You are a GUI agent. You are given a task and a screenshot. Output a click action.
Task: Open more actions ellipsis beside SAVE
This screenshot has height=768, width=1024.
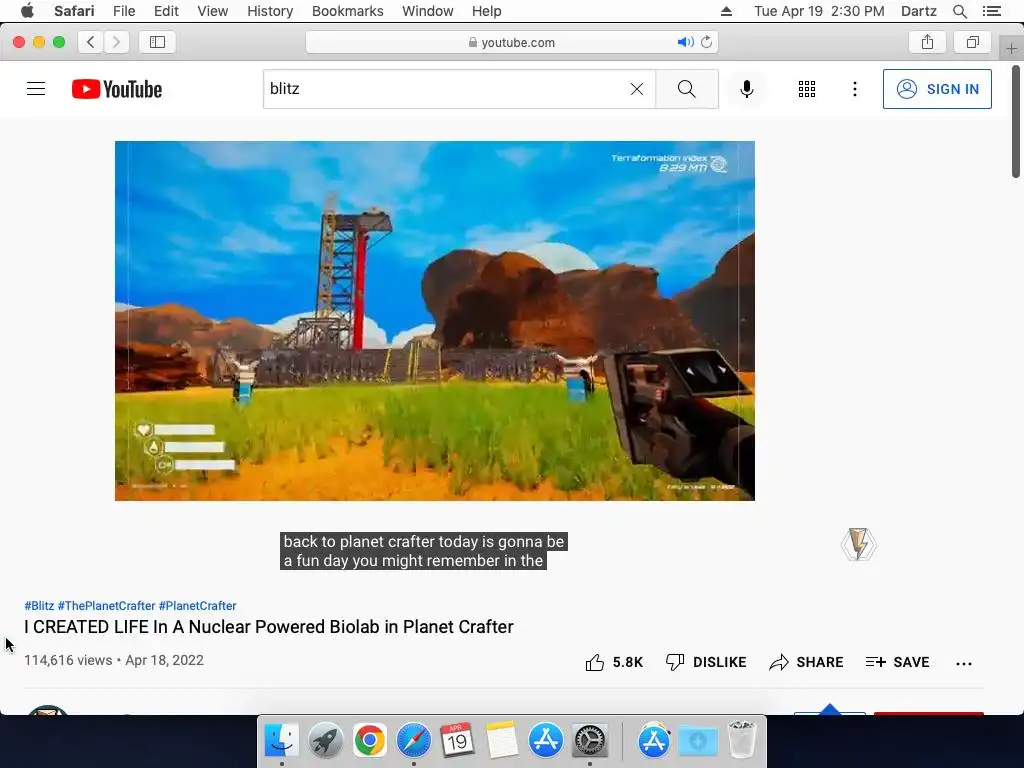click(x=964, y=664)
